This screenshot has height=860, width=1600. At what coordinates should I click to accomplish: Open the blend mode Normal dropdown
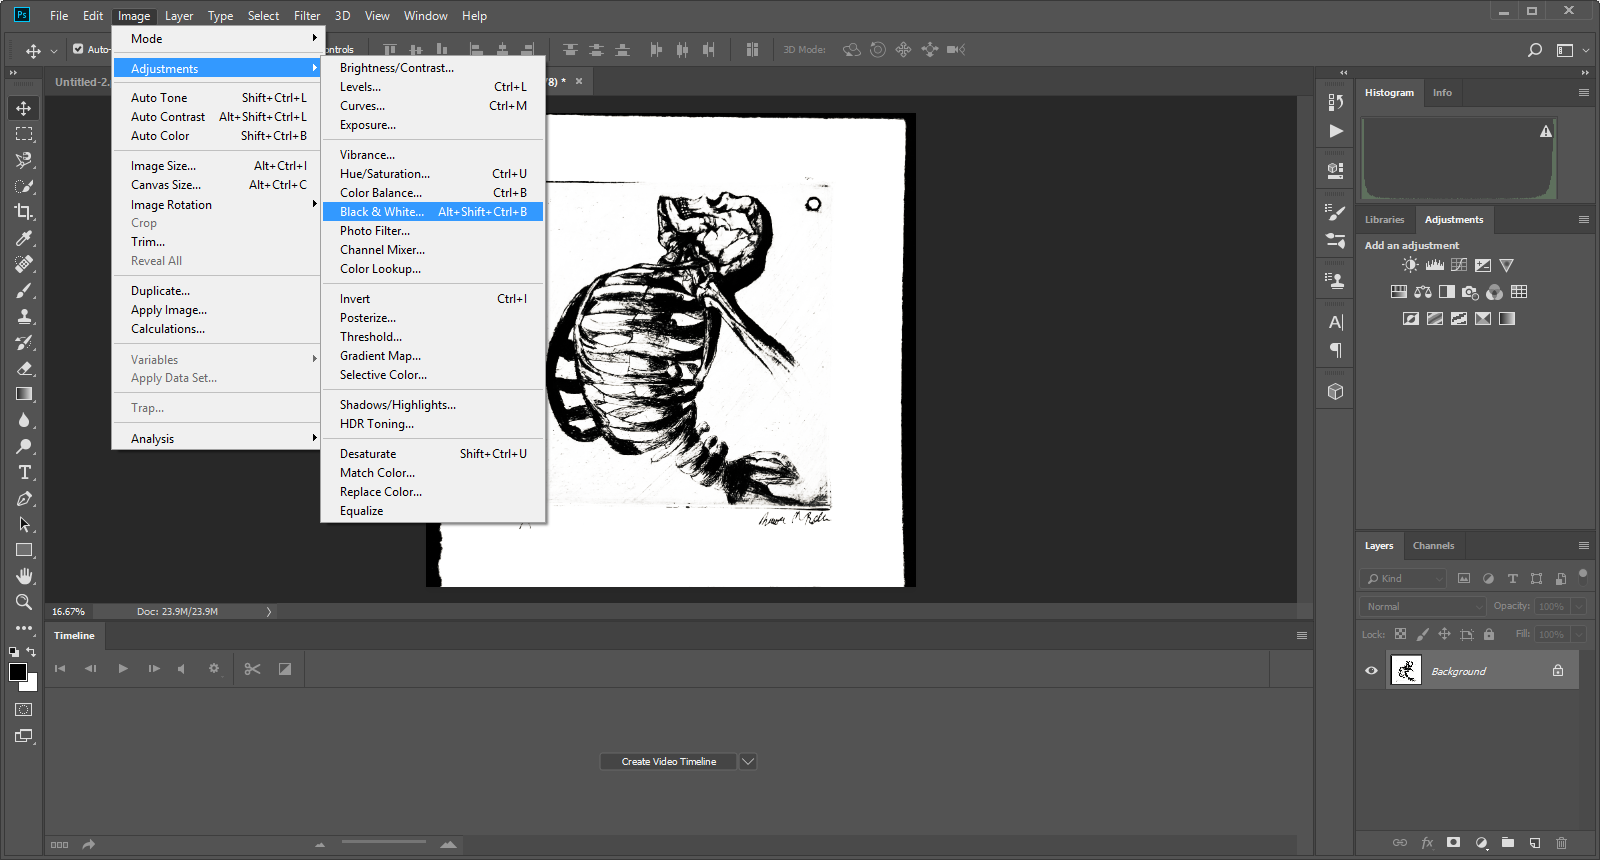pos(1422,606)
